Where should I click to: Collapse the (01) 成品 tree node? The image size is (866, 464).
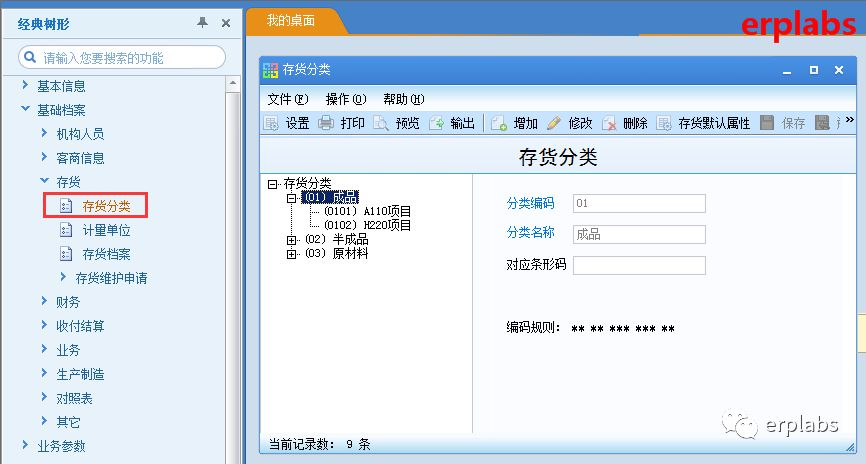tap(291, 198)
